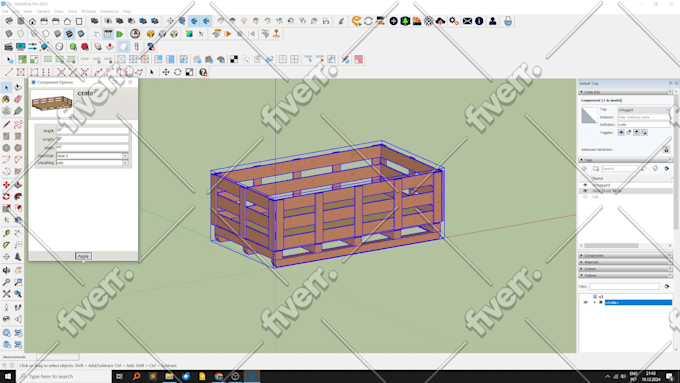Click the info circle icon
Image resolution: width=680 pixels, height=383 pixels.
pyautogui.click(x=479, y=21)
